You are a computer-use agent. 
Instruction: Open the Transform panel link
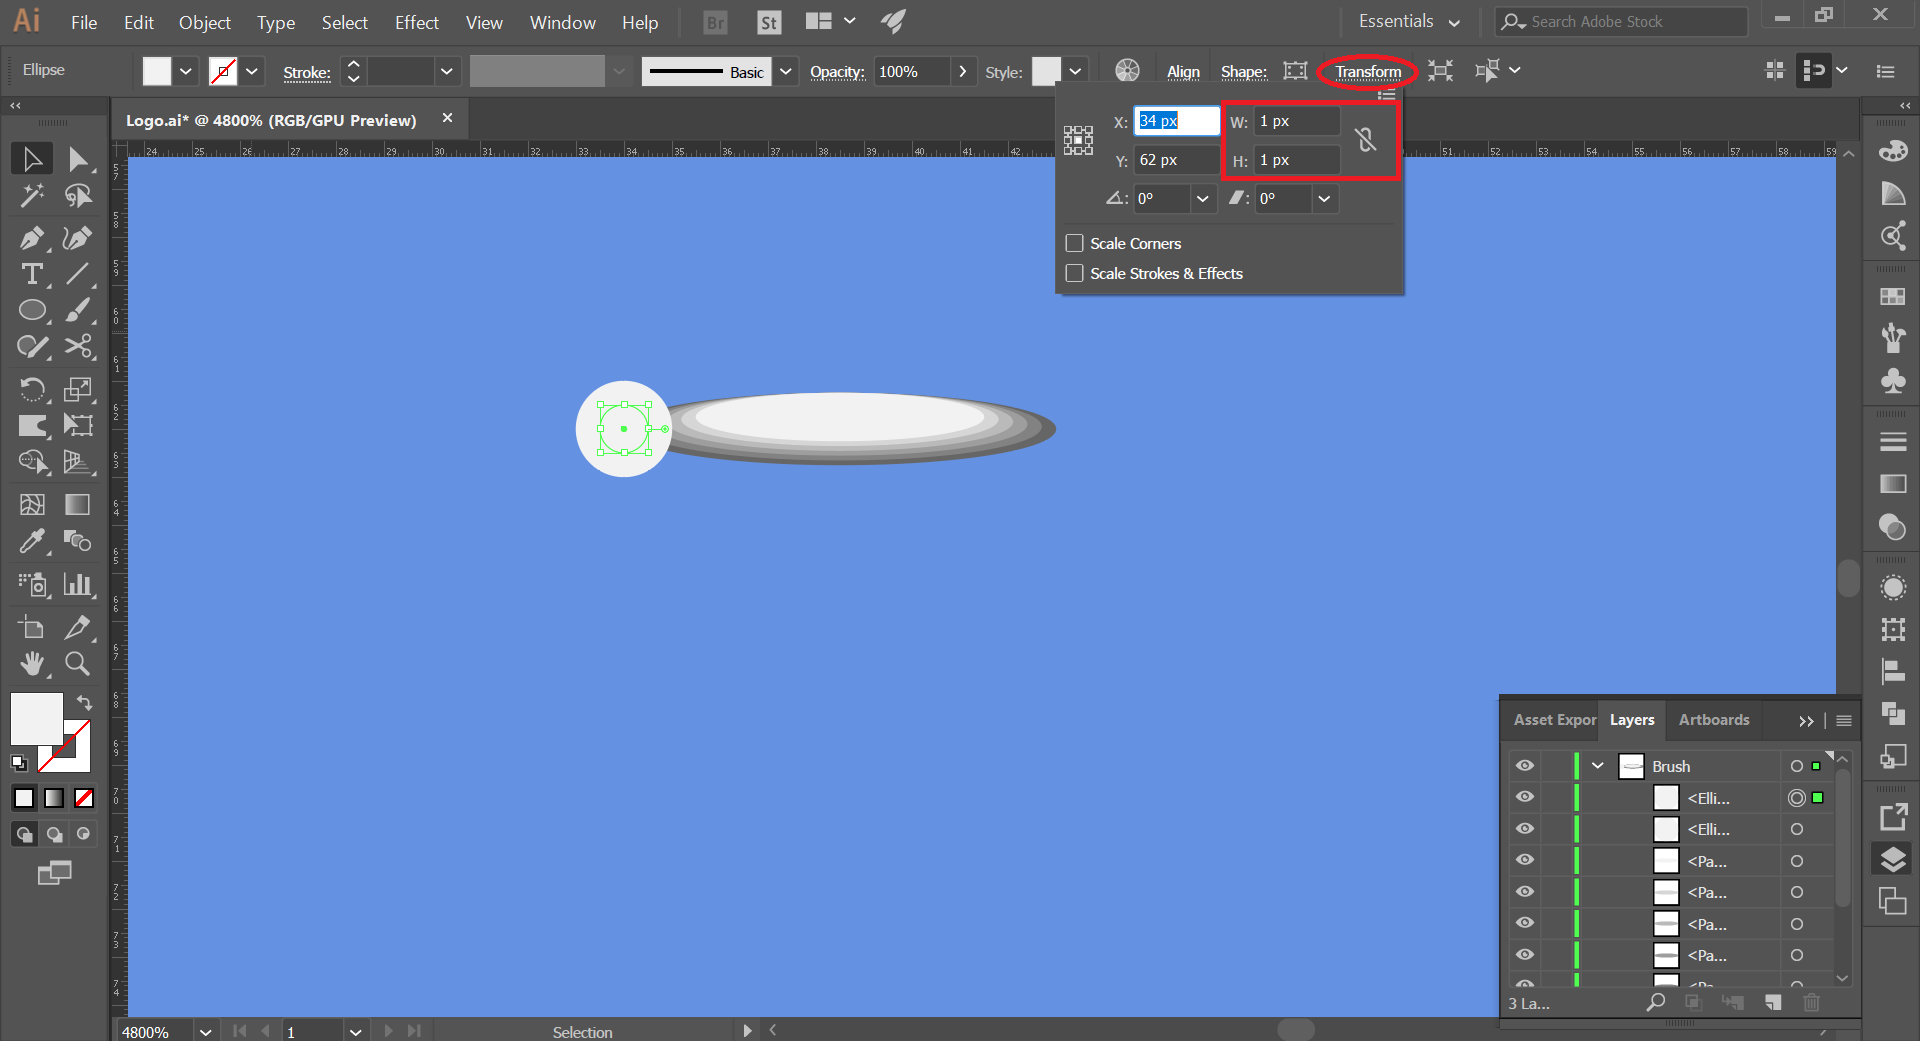[1368, 71]
